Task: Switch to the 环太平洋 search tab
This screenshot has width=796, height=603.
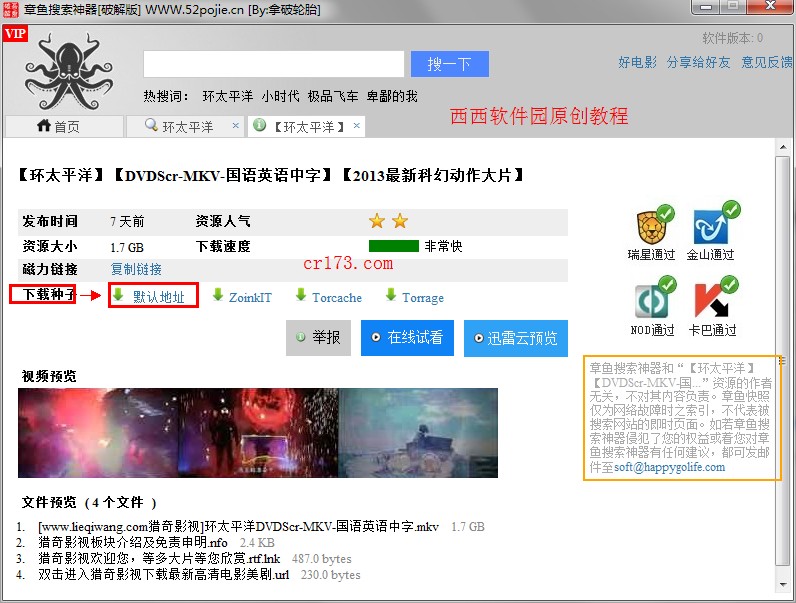Action: [x=185, y=126]
